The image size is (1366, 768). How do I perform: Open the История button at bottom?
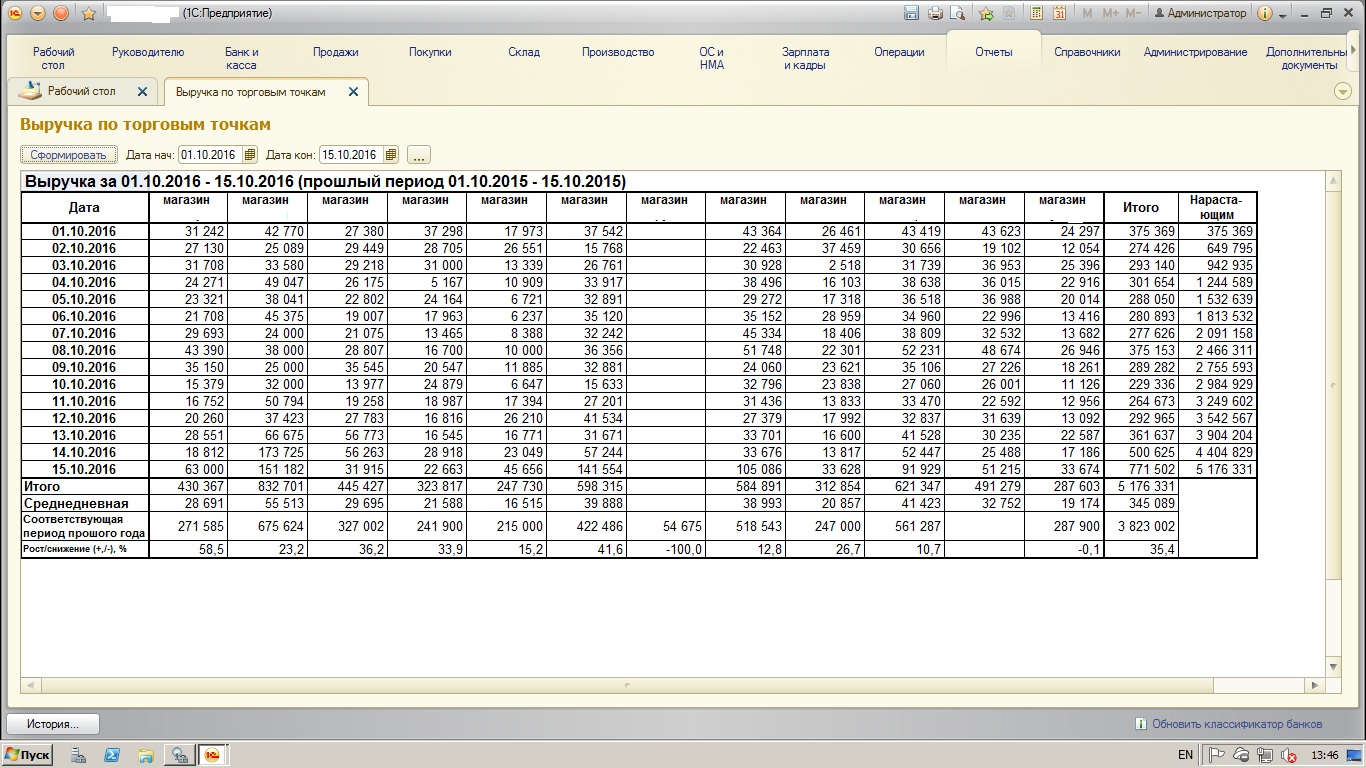tap(52, 724)
